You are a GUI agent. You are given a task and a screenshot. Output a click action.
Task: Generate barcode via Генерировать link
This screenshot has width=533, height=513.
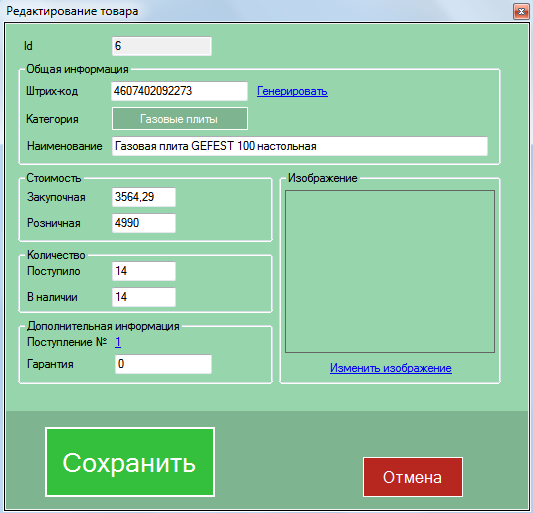coord(292,91)
